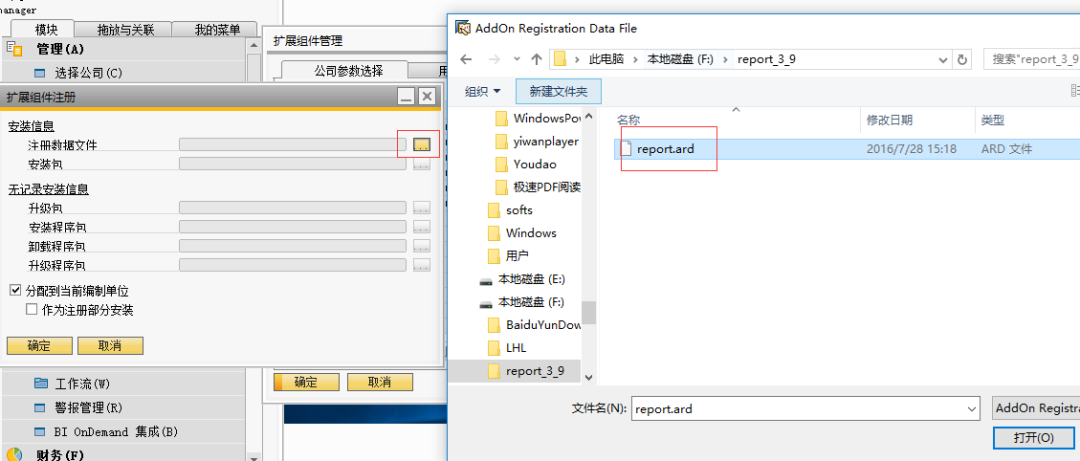Select report_3_9 folder in tree
Image resolution: width=1080 pixels, height=461 pixels.
(526, 371)
